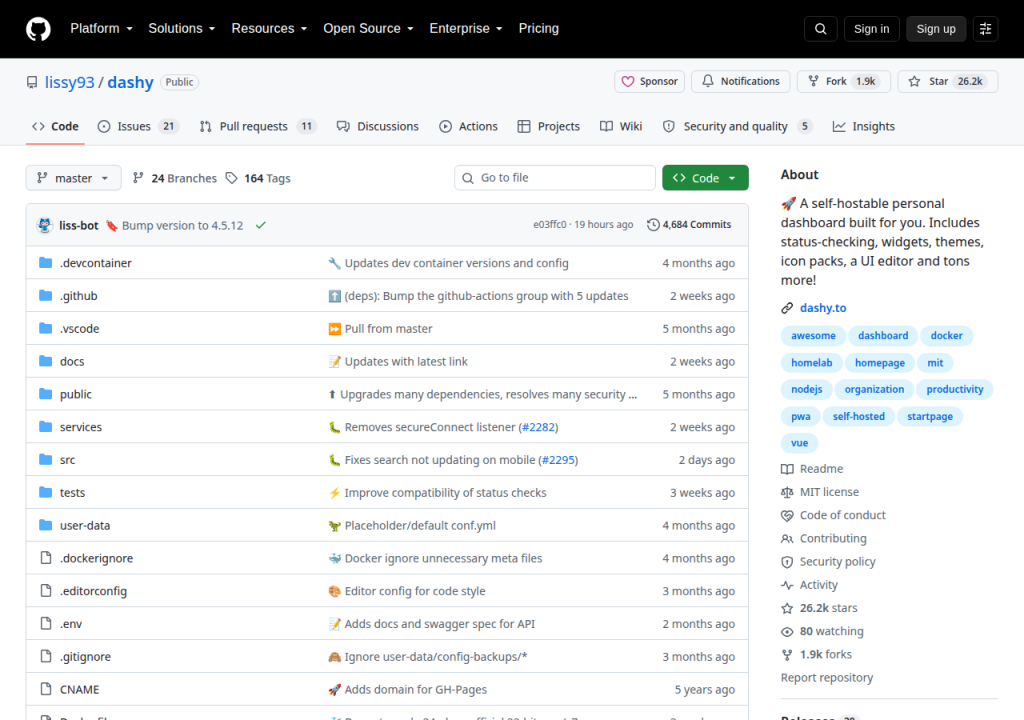Open the .gitignore file name
Screen dimensions: 1024x720
pos(86,657)
